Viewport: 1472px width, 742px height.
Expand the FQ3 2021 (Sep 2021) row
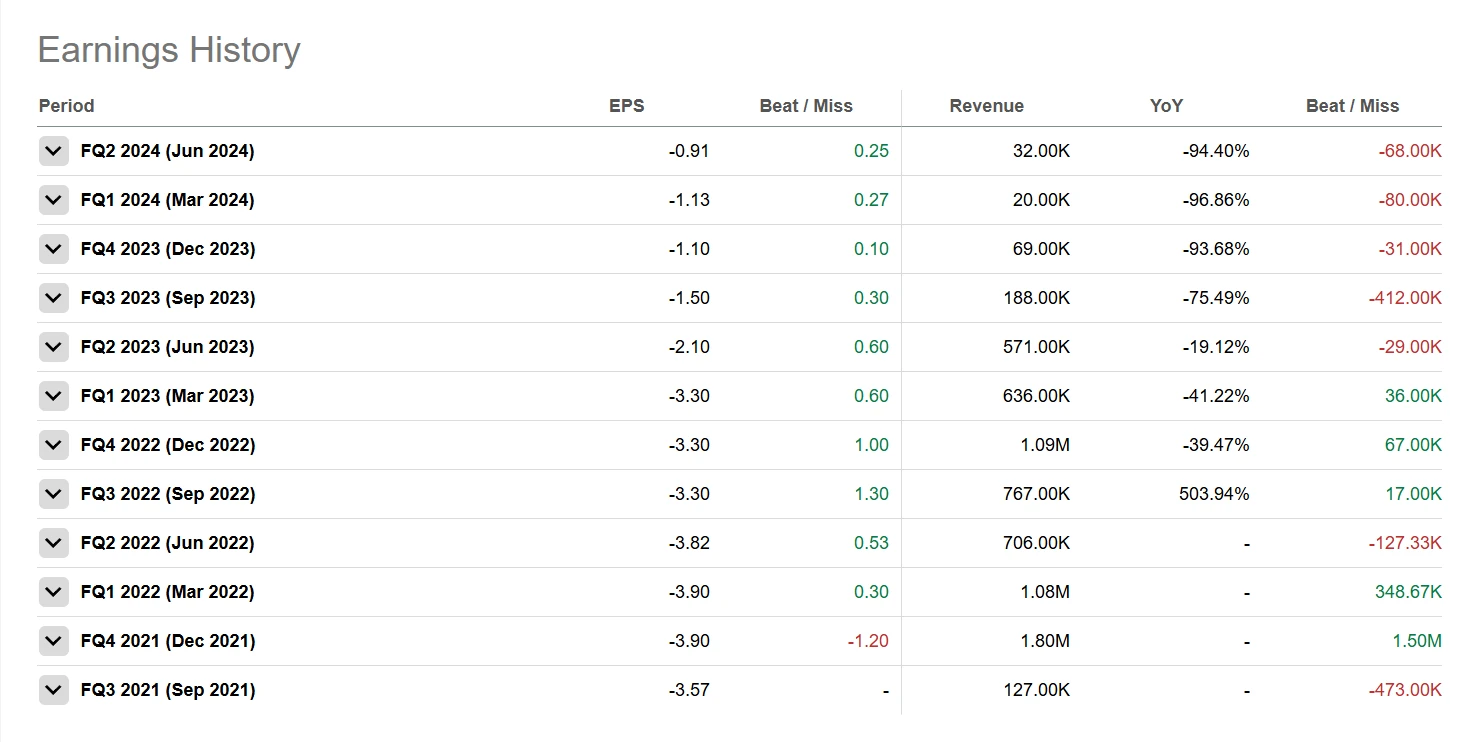54,691
